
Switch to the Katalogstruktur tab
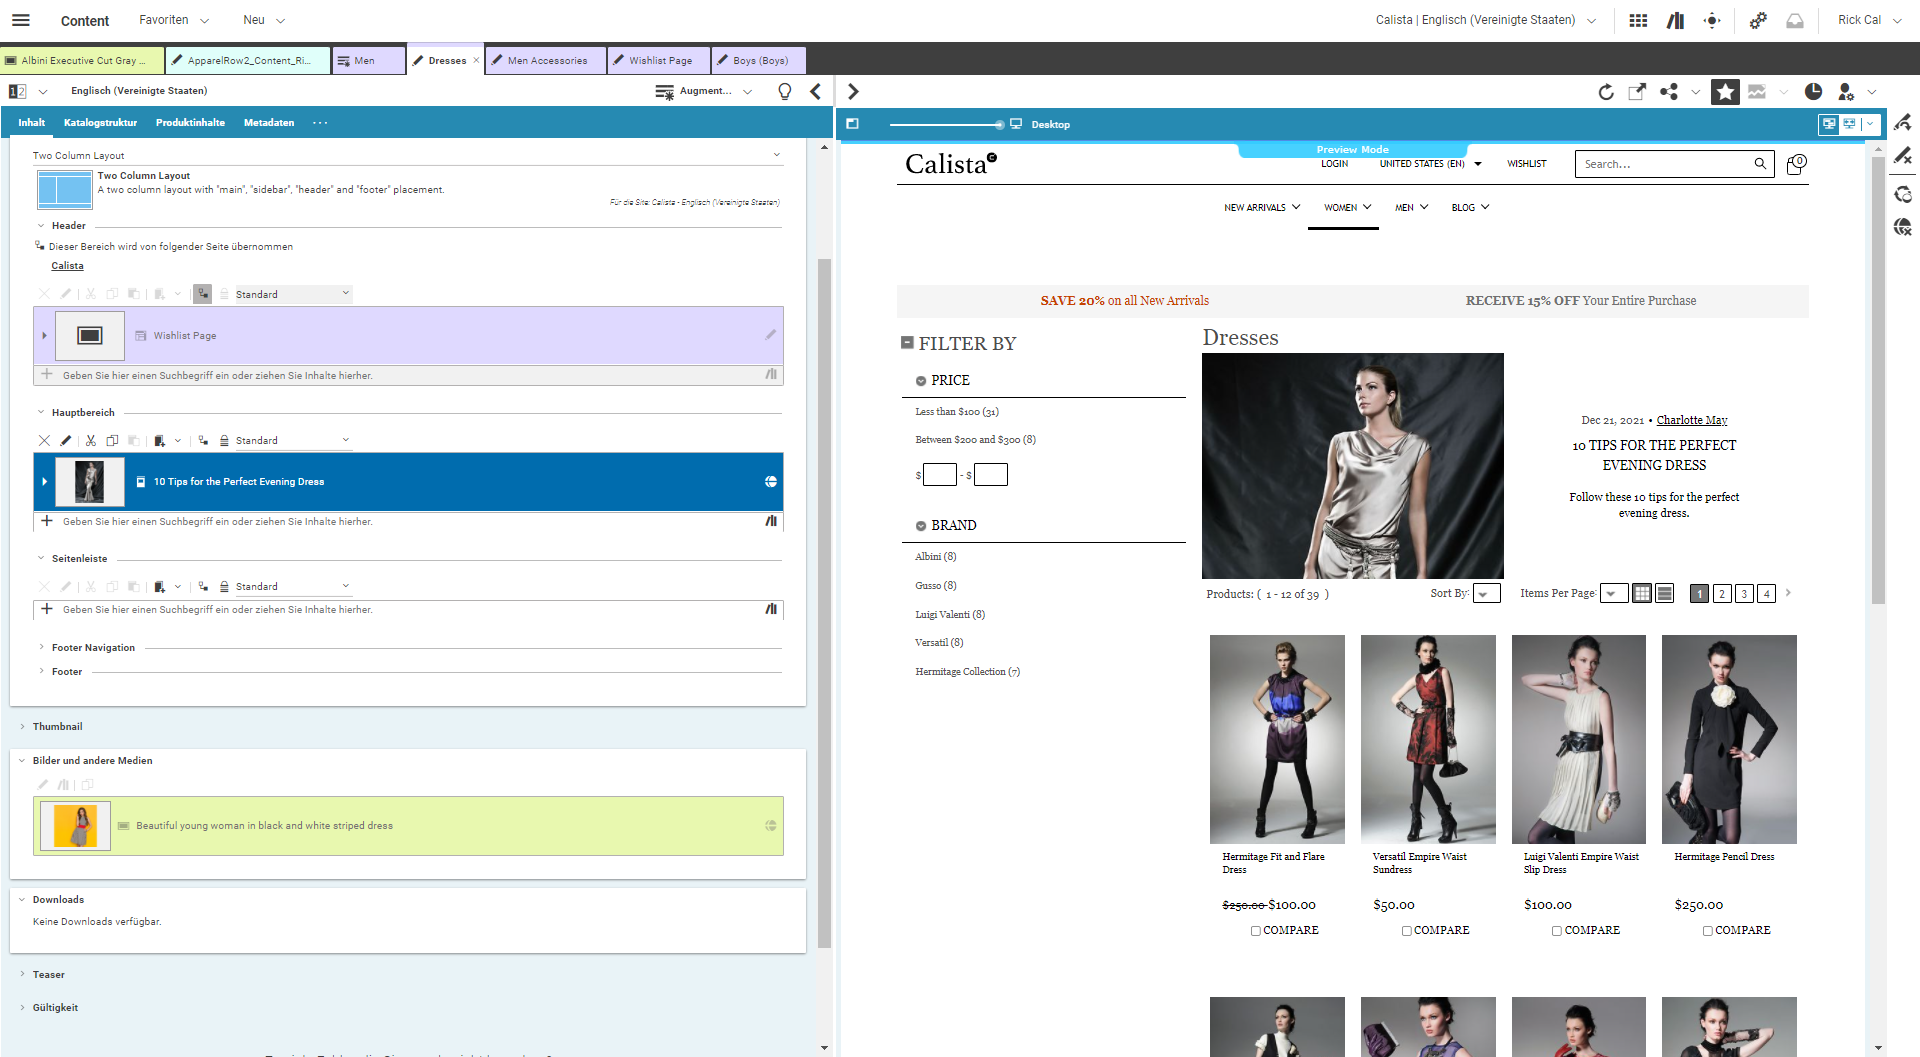point(100,123)
